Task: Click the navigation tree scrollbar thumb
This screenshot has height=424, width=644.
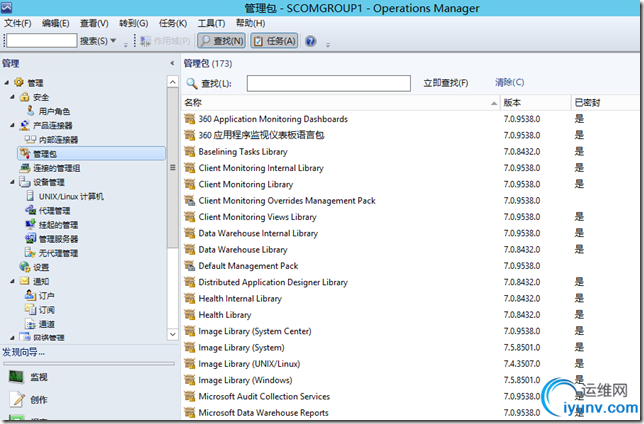Action: click(x=173, y=168)
